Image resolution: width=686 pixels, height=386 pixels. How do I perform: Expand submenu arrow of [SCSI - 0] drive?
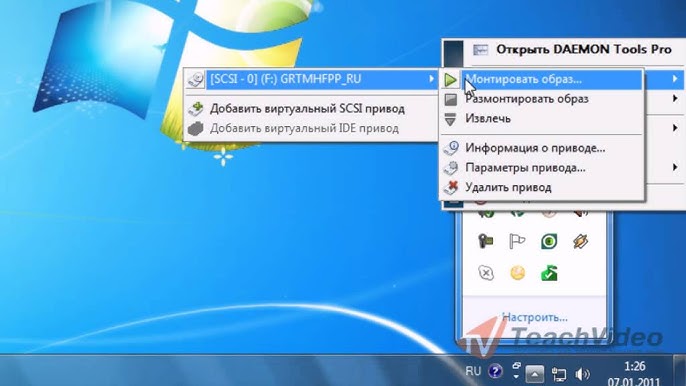[431, 79]
